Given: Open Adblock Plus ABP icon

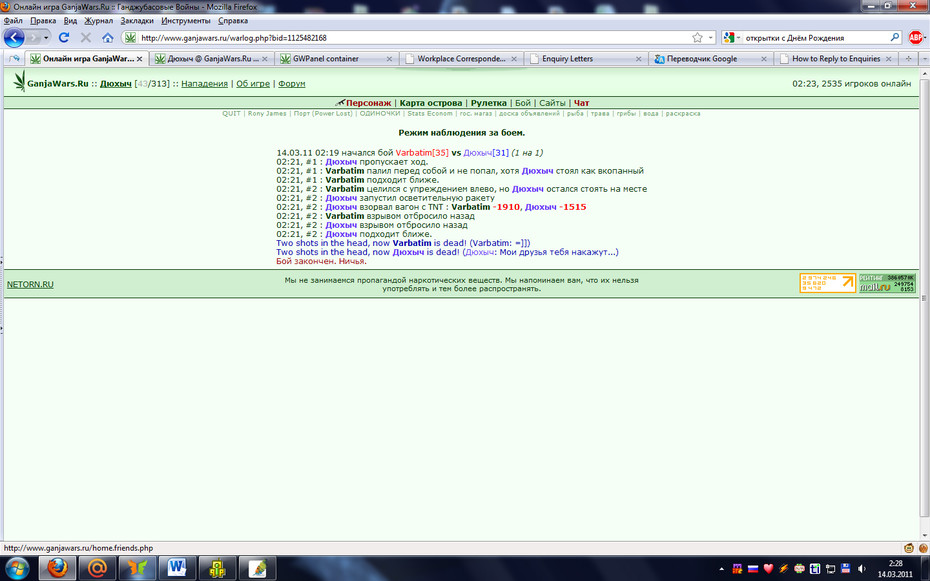Looking at the screenshot, I should pos(915,37).
